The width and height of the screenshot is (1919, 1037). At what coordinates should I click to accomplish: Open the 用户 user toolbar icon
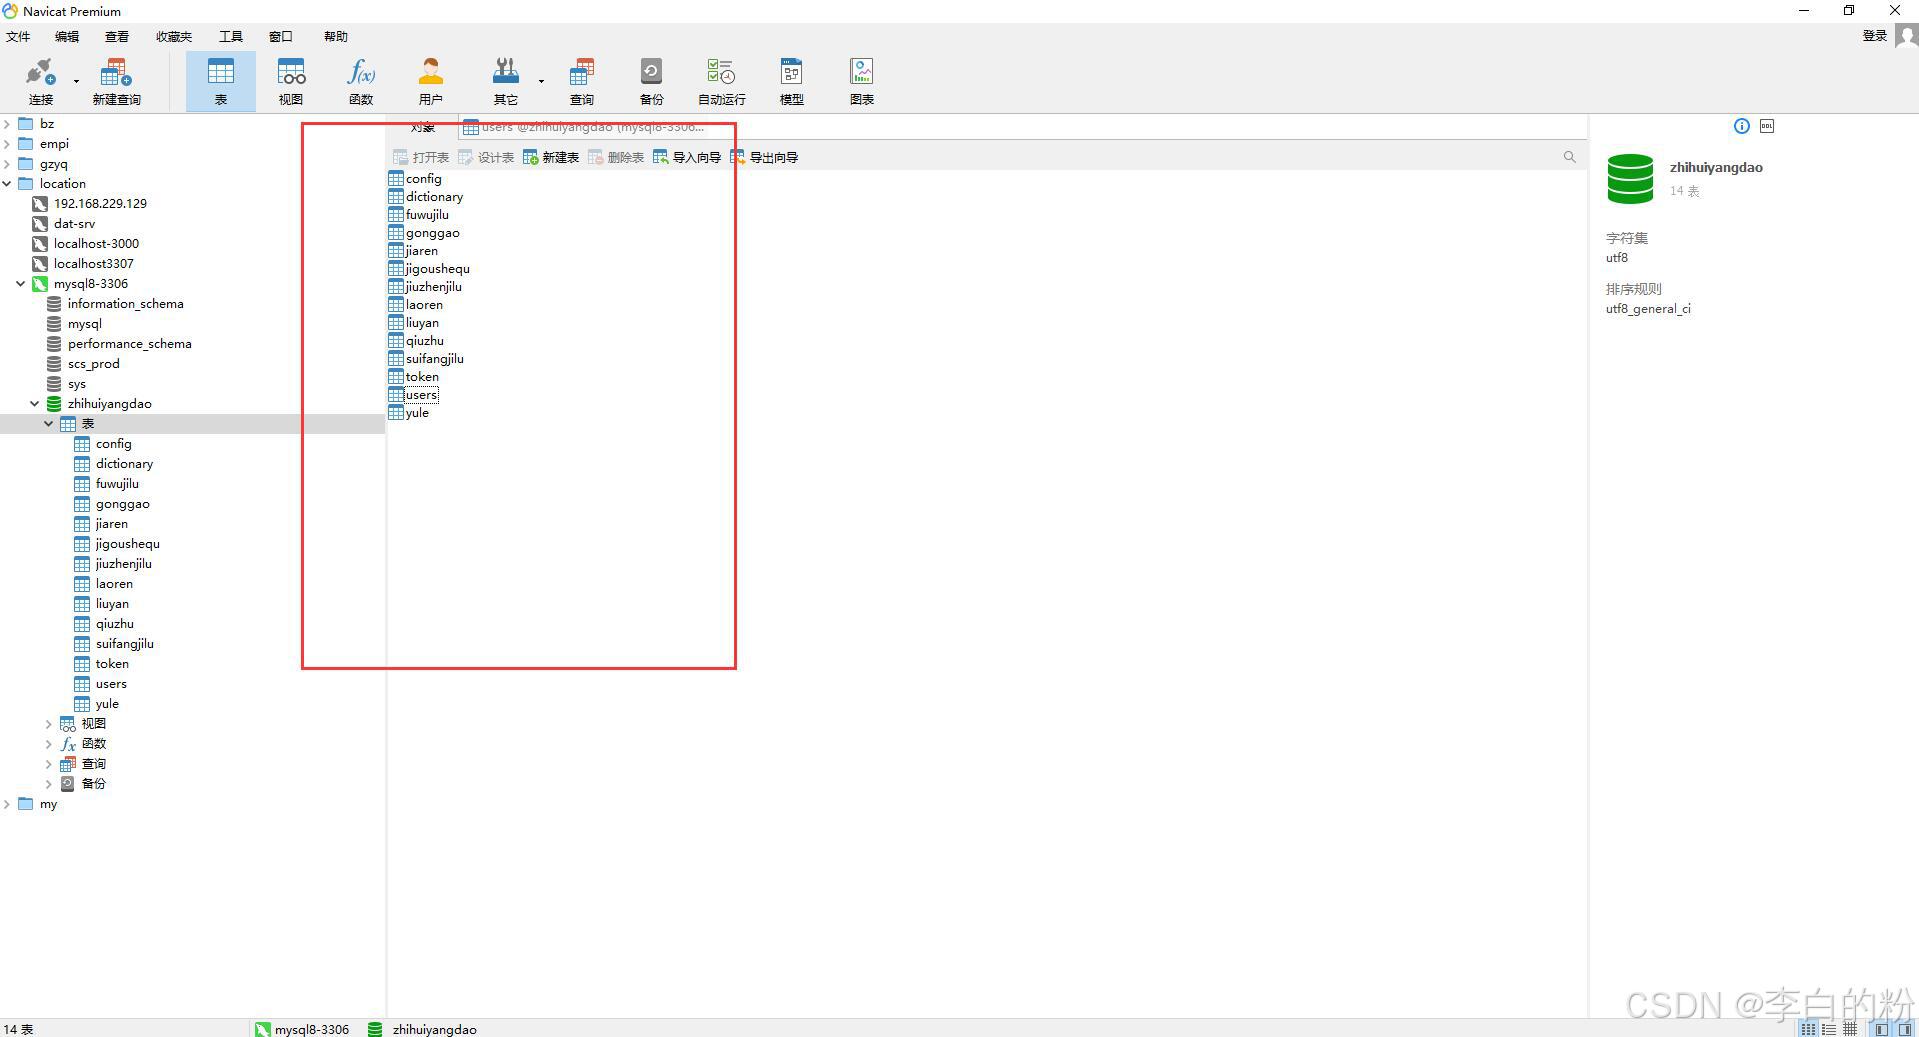[x=431, y=81]
